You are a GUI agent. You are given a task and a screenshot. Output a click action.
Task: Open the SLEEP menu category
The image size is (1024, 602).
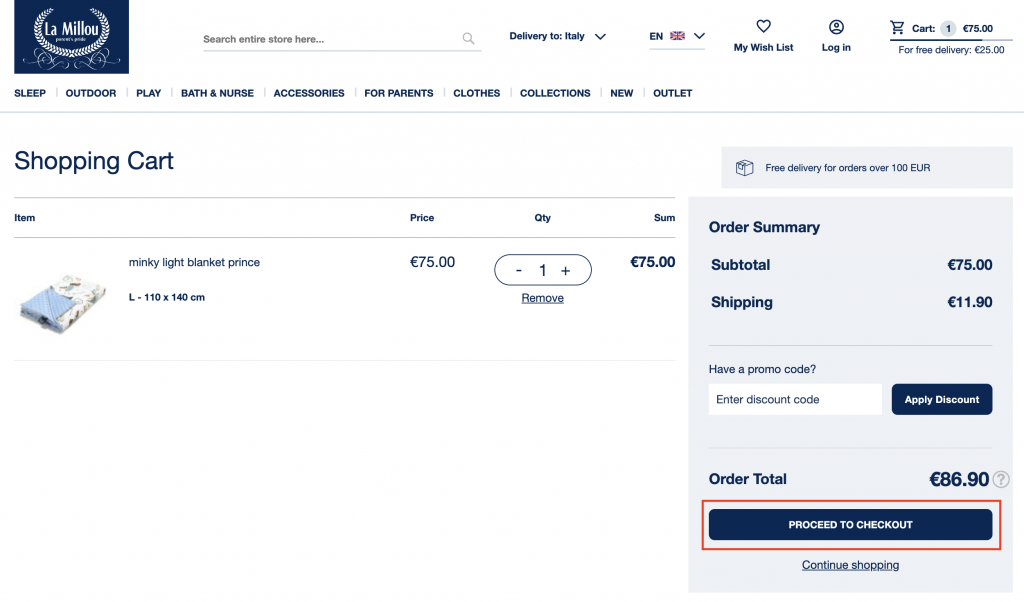click(30, 93)
